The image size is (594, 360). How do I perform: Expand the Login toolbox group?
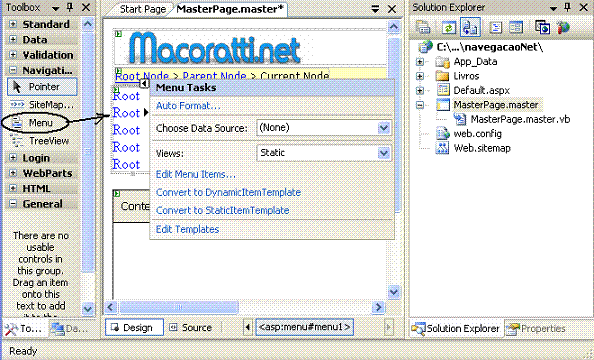[13, 158]
